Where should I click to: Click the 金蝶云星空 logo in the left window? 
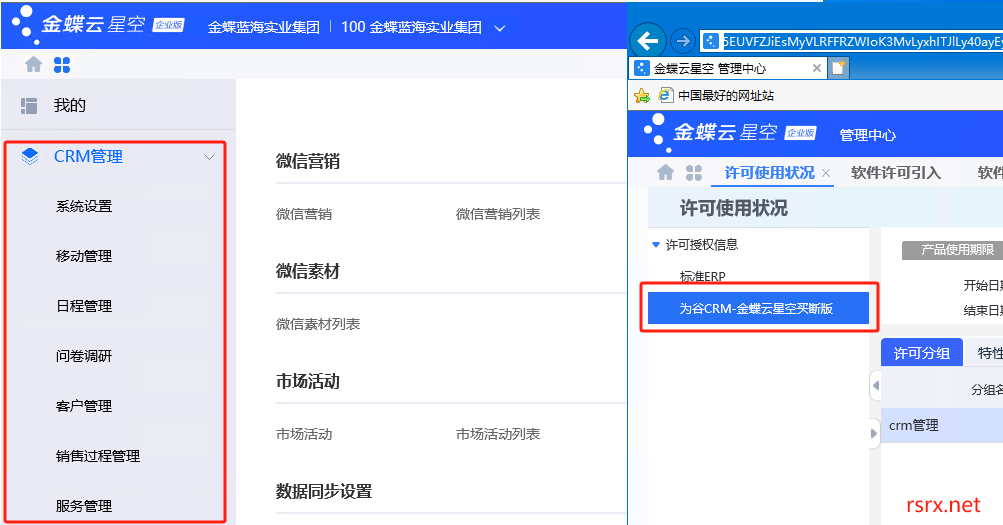[98, 24]
